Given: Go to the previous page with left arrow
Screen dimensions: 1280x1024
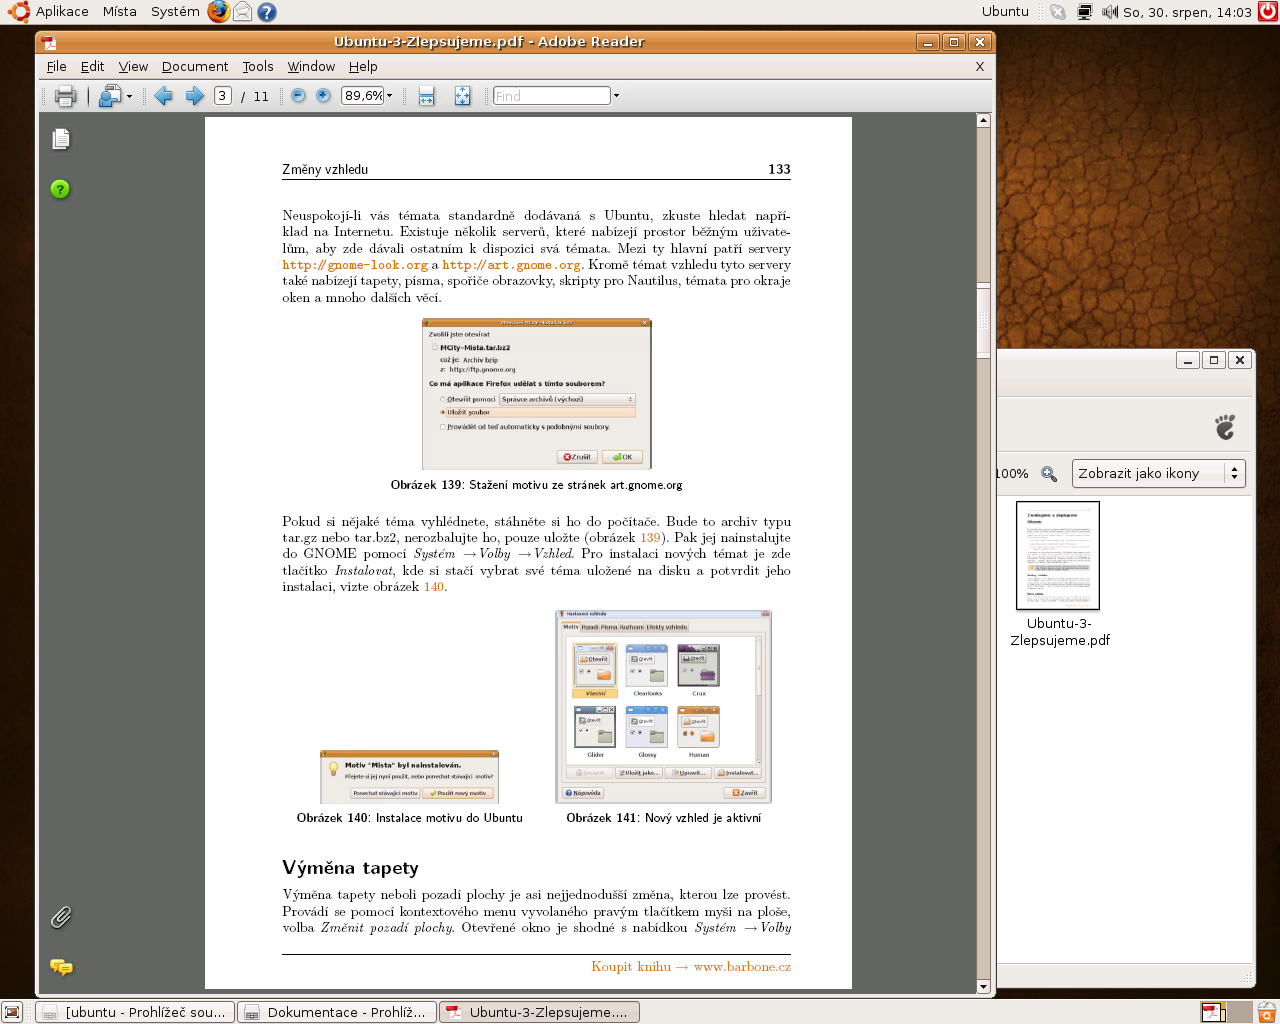Looking at the screenshot, I should pyautogui.click(x=164, y=96).
